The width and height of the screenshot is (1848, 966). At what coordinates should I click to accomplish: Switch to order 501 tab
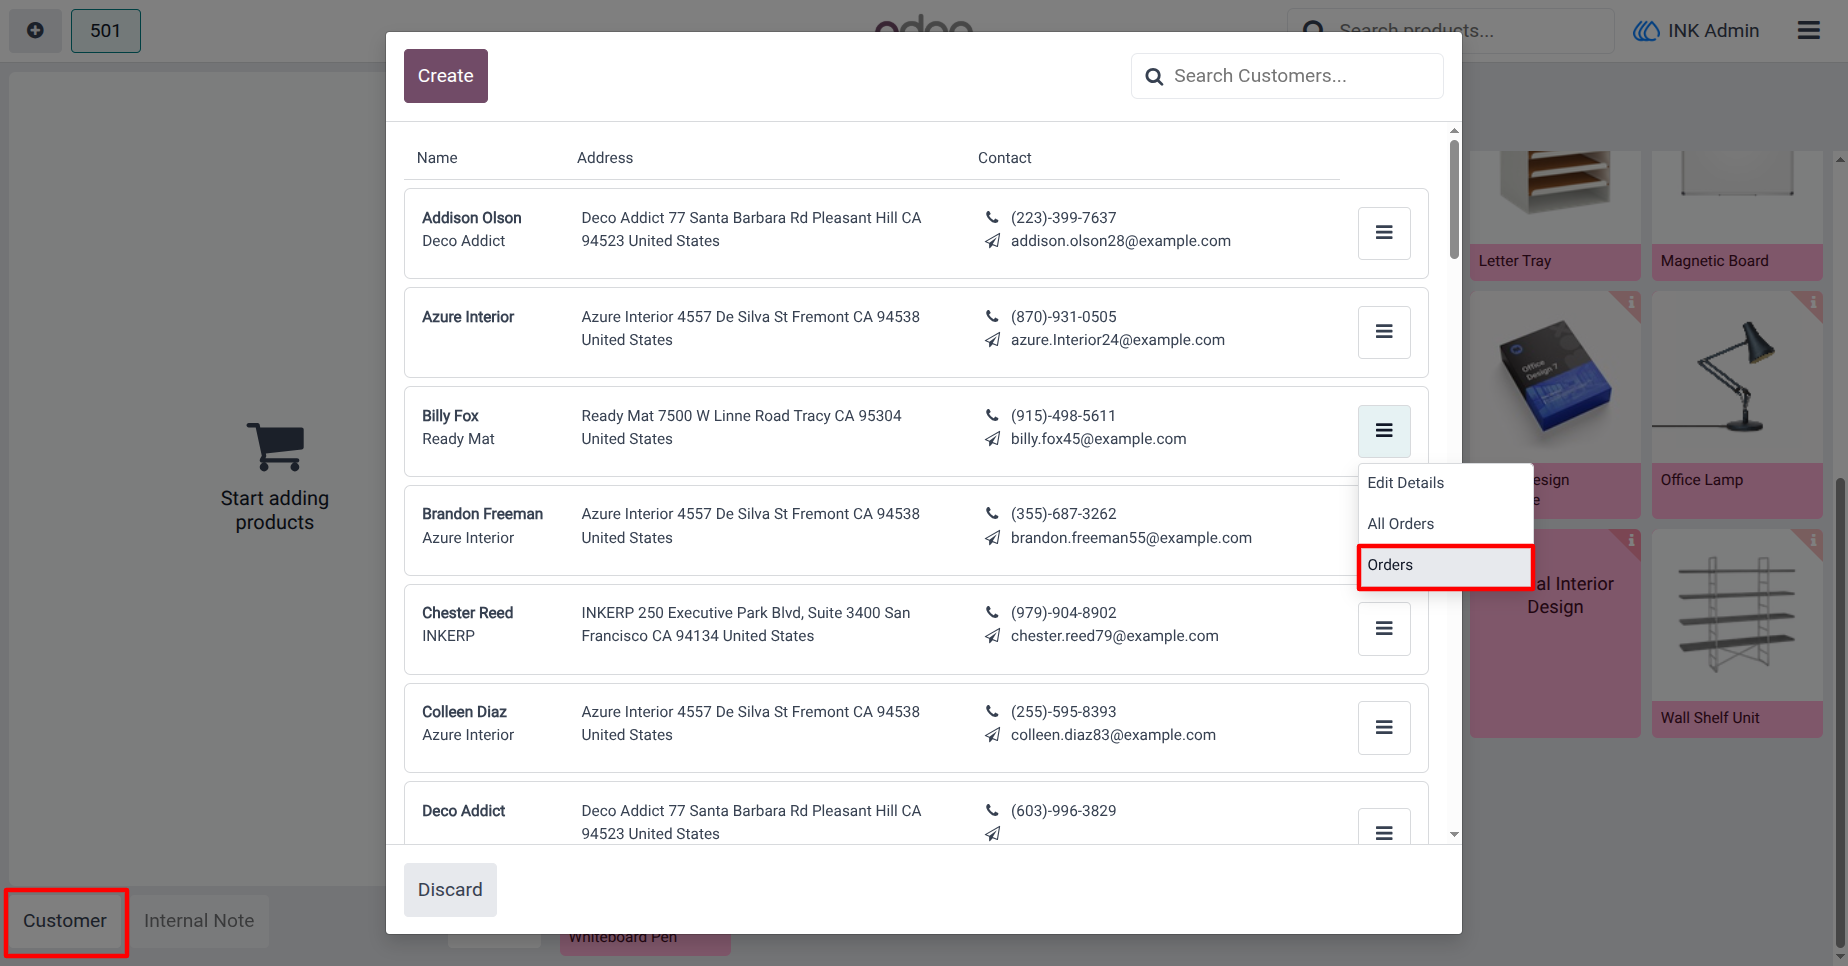(106, 31)
